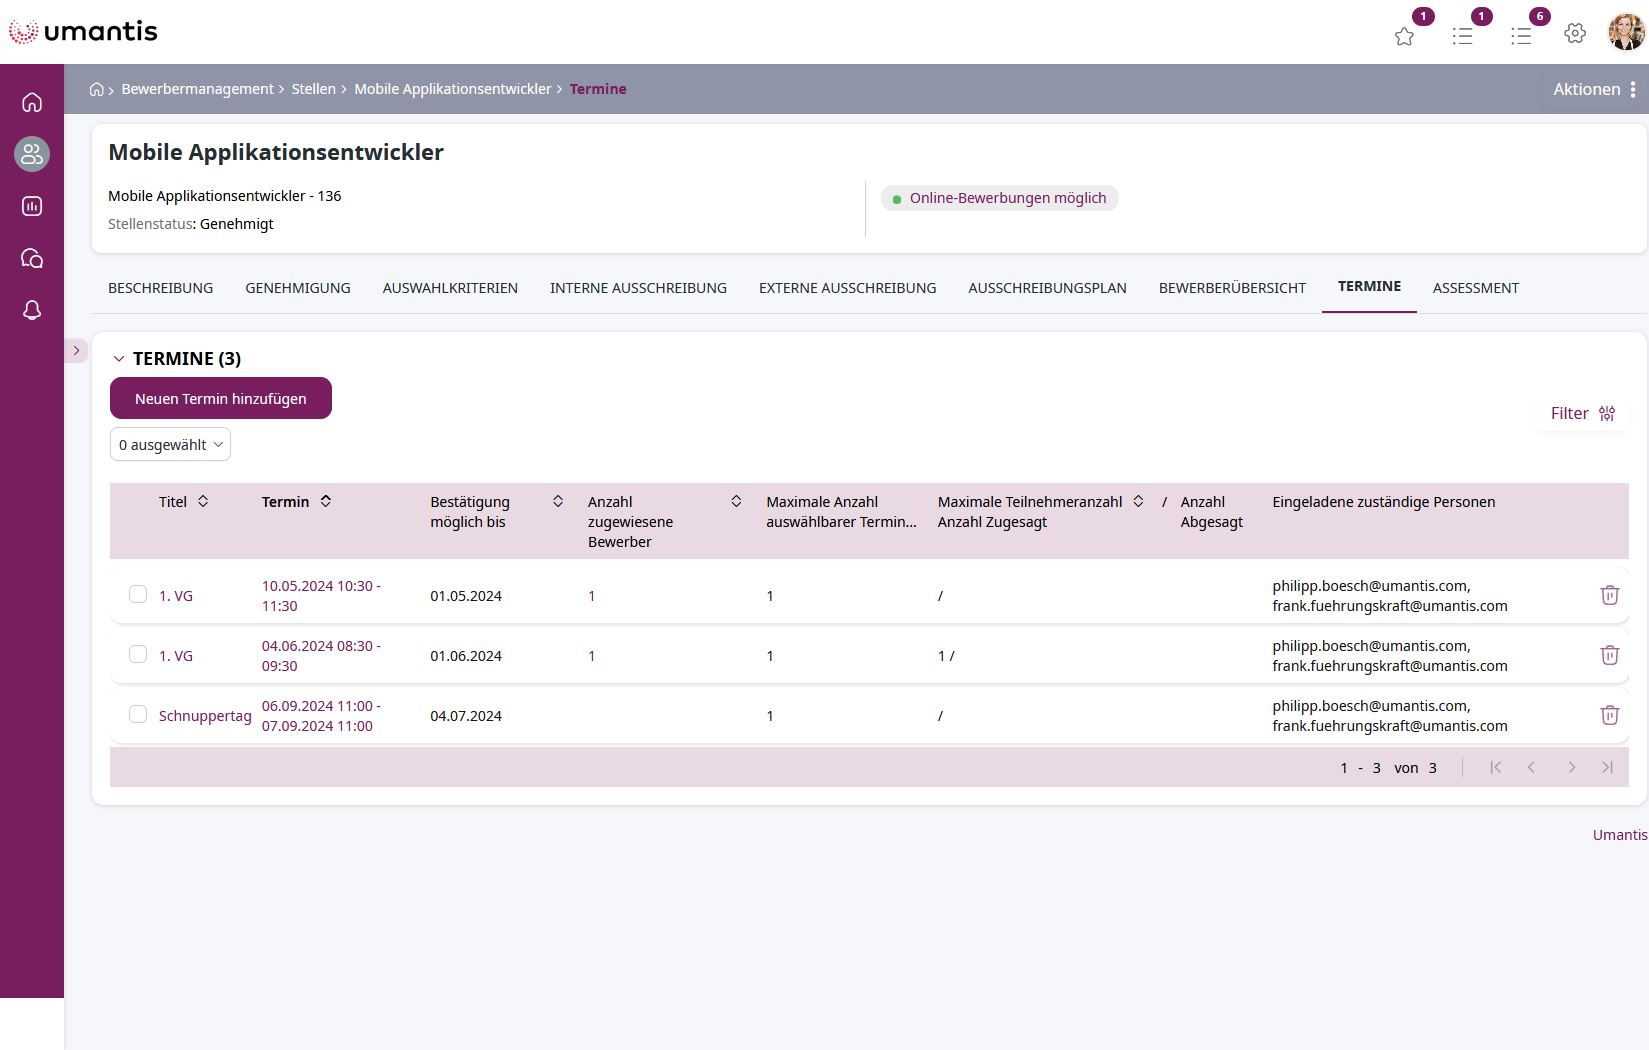
Task: Open the reports chart icon in sidebar
Action: click(32, 206)
